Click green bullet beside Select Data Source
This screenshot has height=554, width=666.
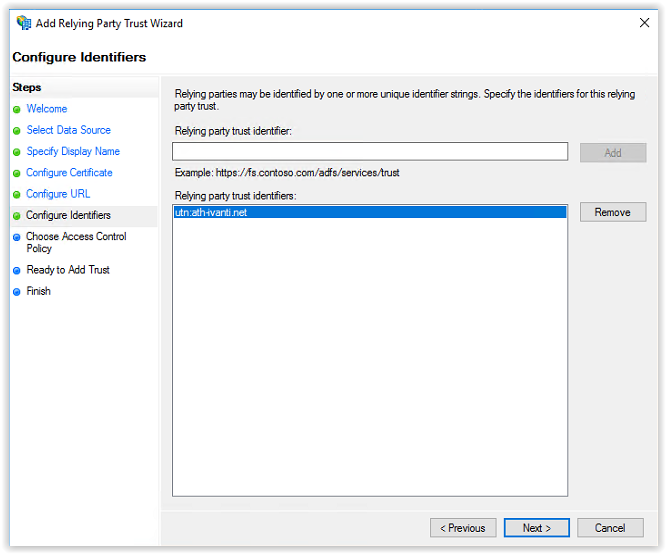17,131
